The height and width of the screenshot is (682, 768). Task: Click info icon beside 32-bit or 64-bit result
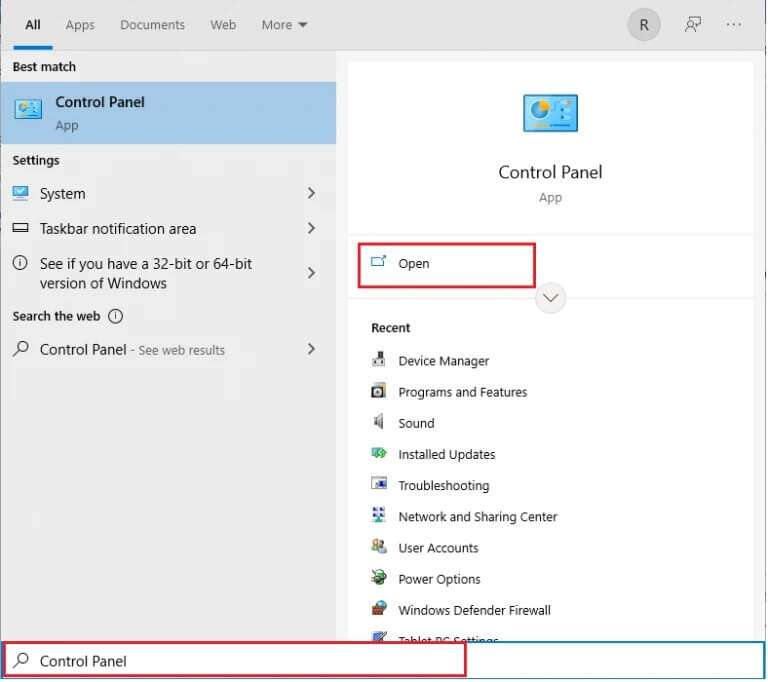(20, 263)
